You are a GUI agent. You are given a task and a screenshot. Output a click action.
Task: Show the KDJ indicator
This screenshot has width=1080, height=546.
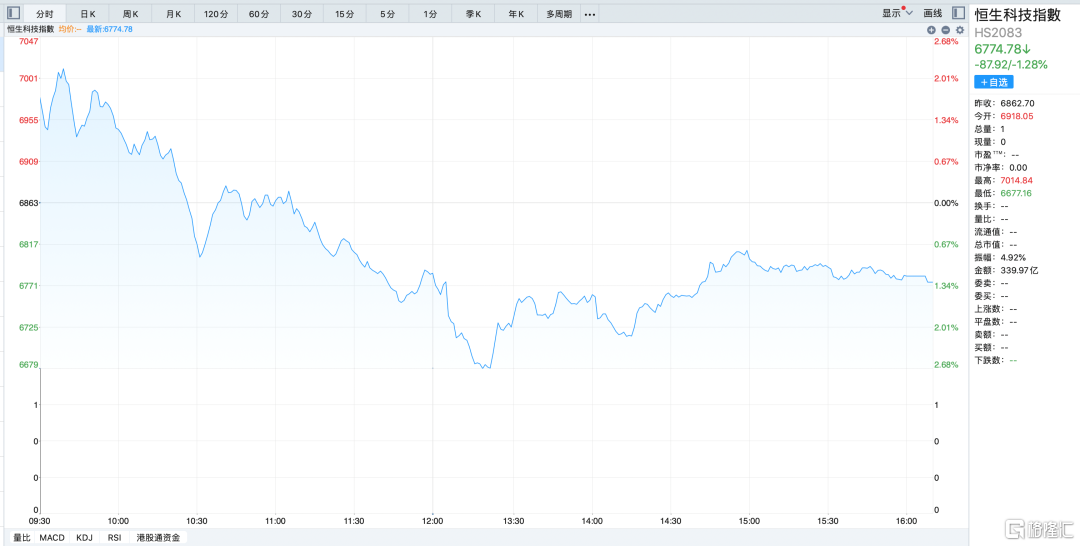coord(84,538)
